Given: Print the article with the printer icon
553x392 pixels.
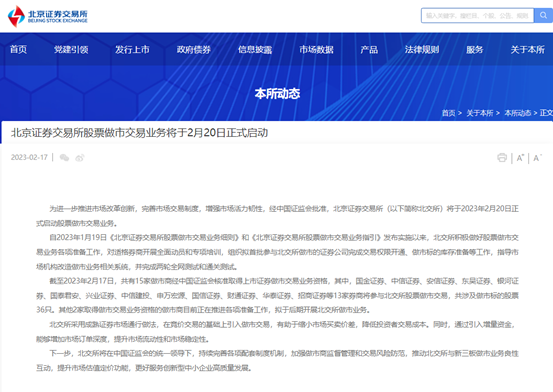Looking at the screenshot, I should point(502,158).
